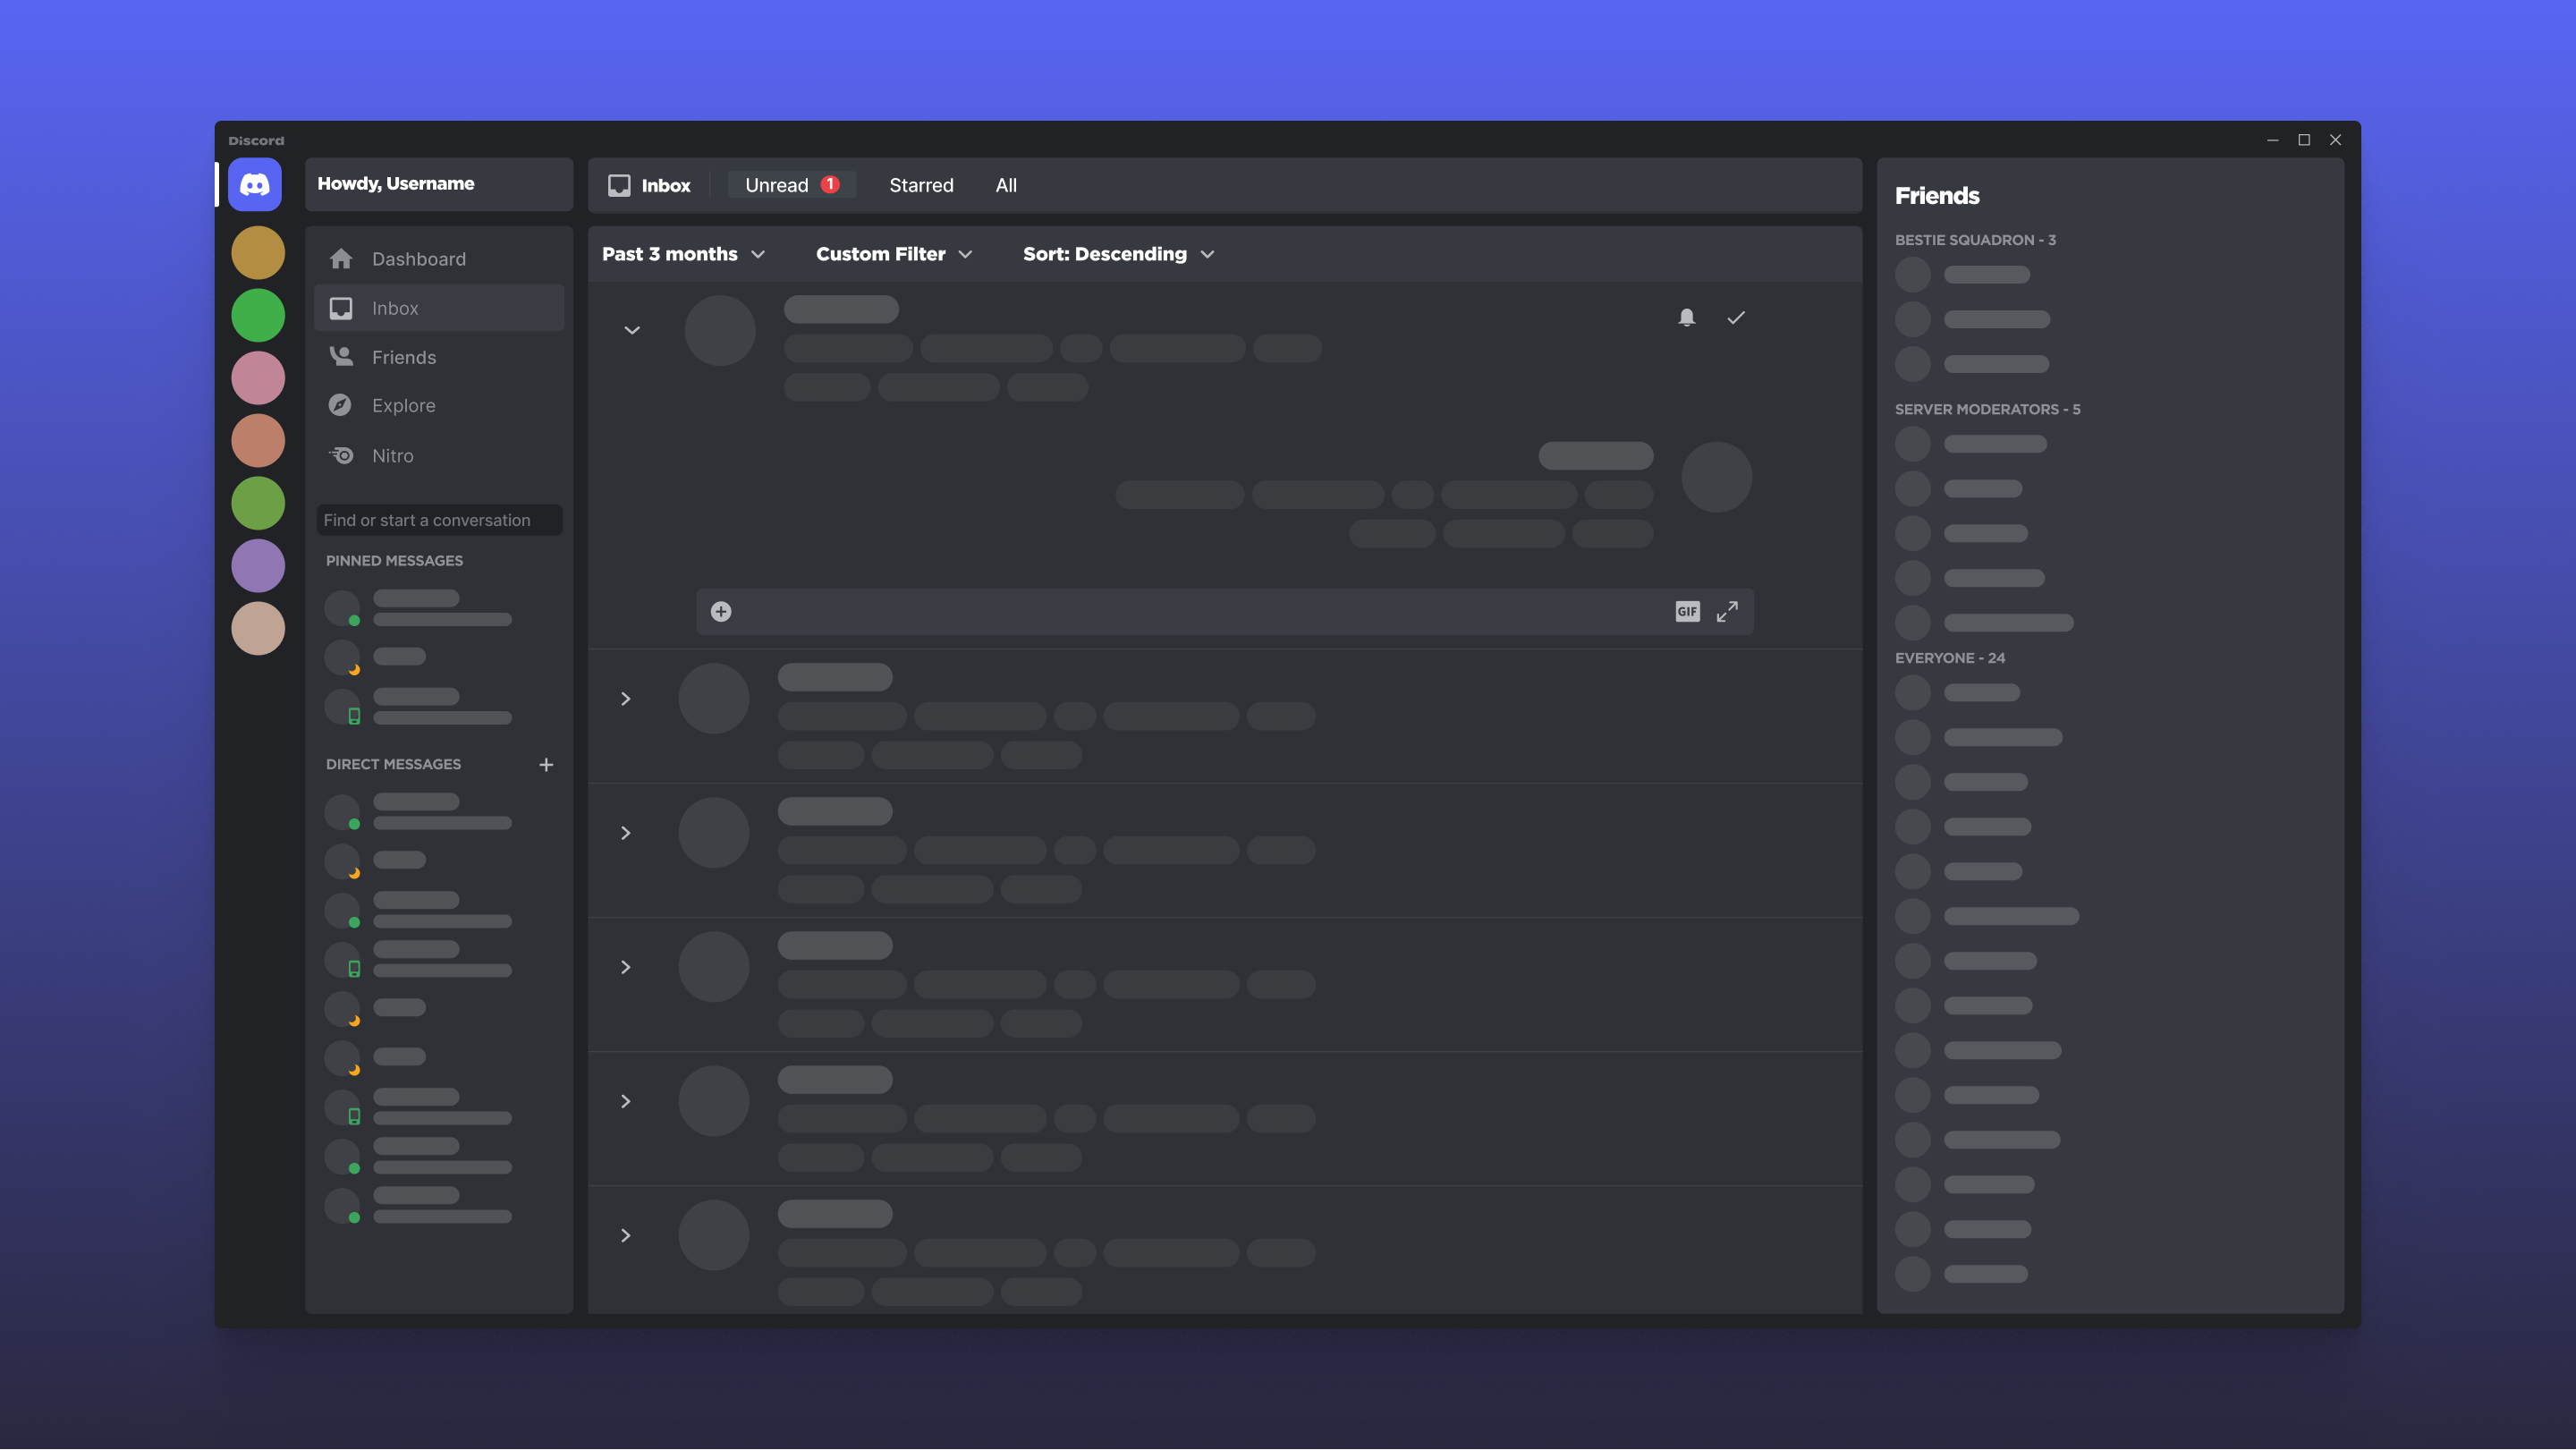Click the GIF picker icon

[x=1687, y=611]
